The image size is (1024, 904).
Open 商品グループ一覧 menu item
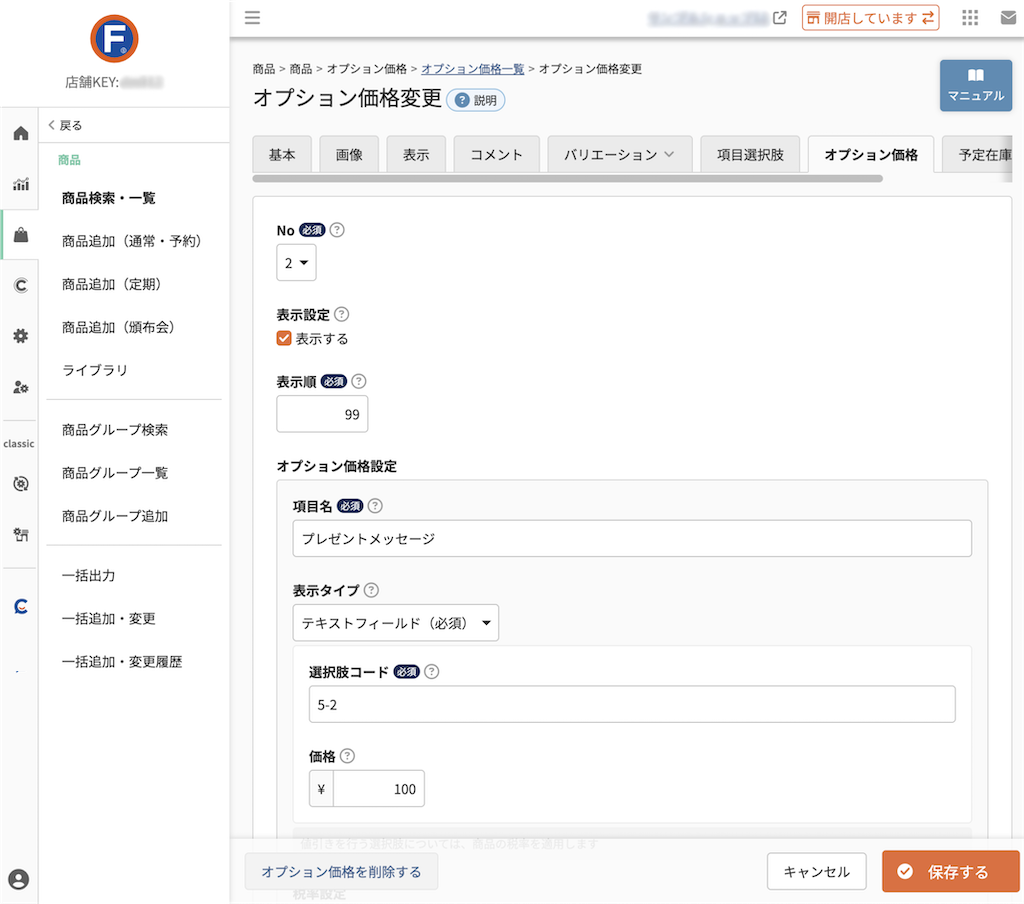pyautogui.click(x=115, y=473)
